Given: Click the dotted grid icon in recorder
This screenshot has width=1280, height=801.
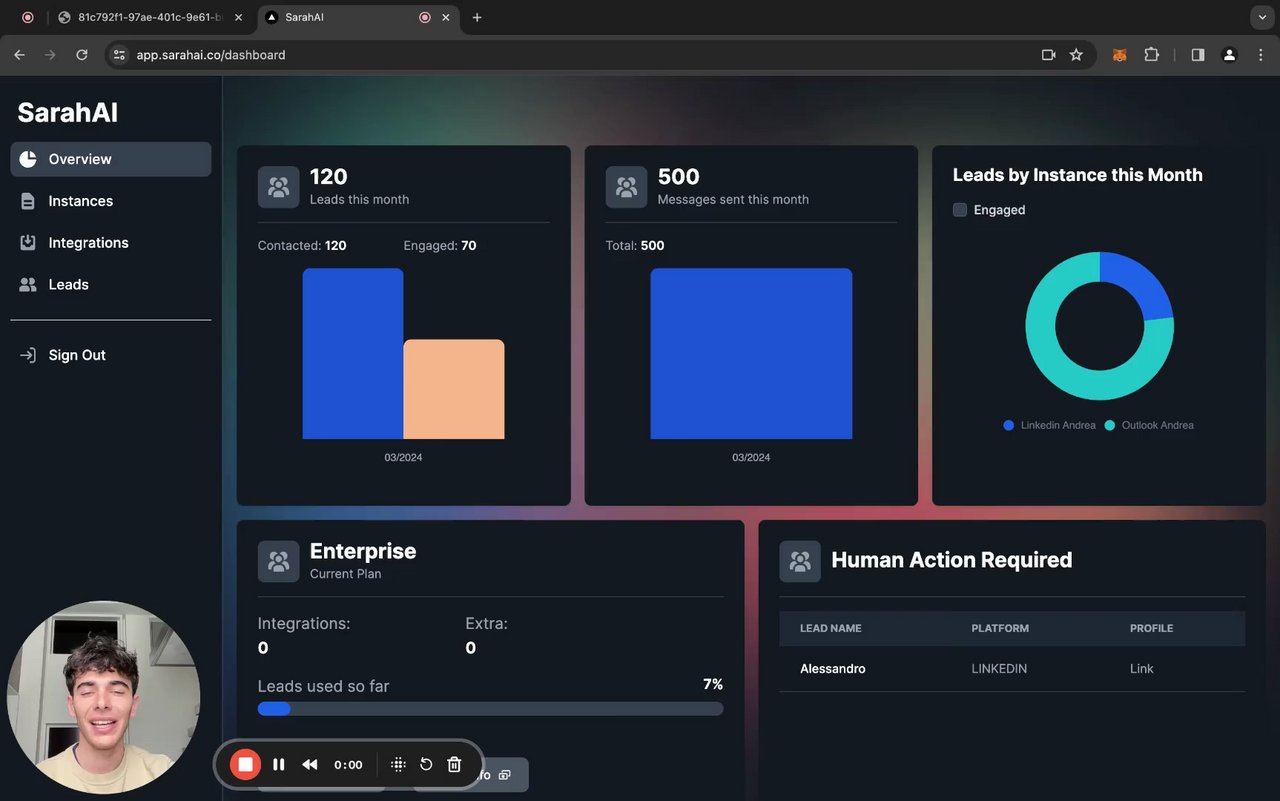Looking at the screenshot, I should click(398, 764).
